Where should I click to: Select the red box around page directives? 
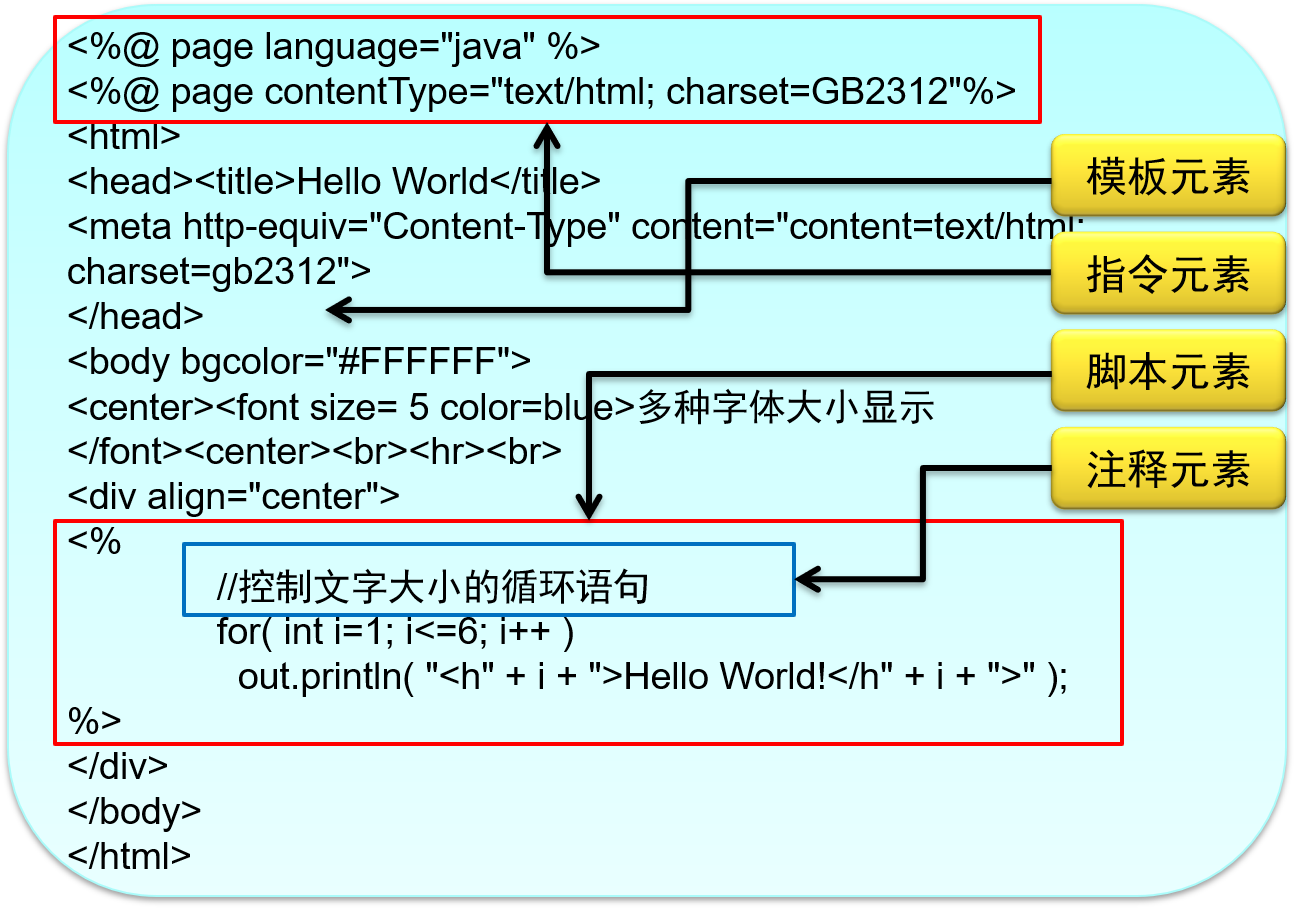coord(540,68)
